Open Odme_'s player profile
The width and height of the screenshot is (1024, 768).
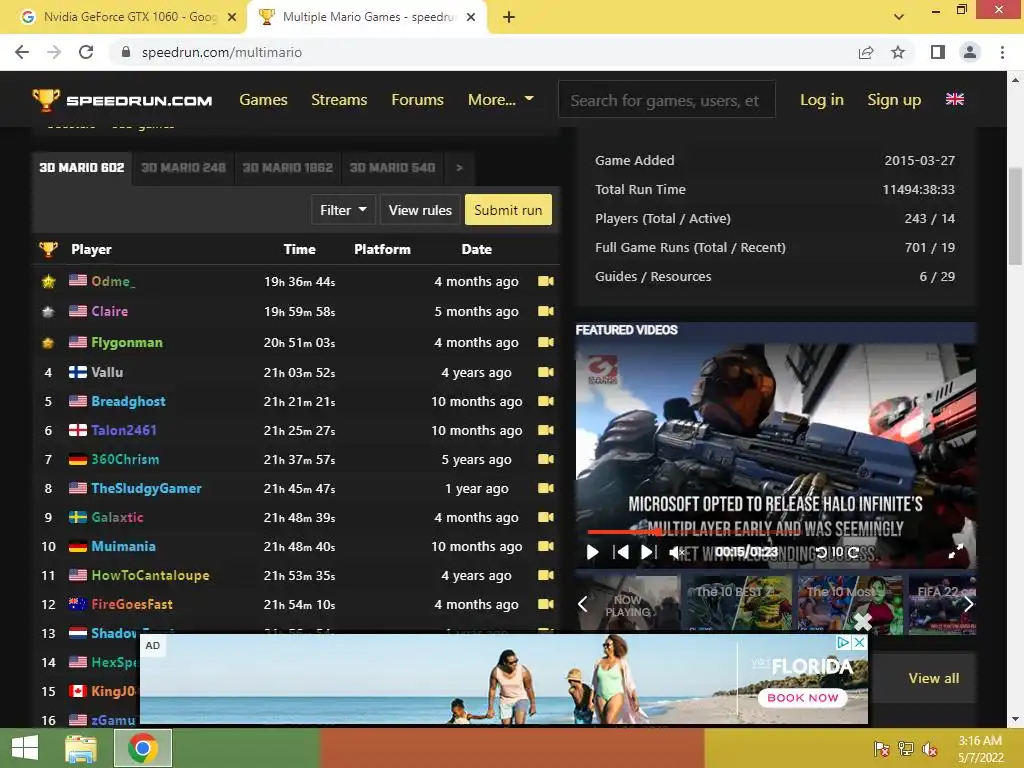113,281
